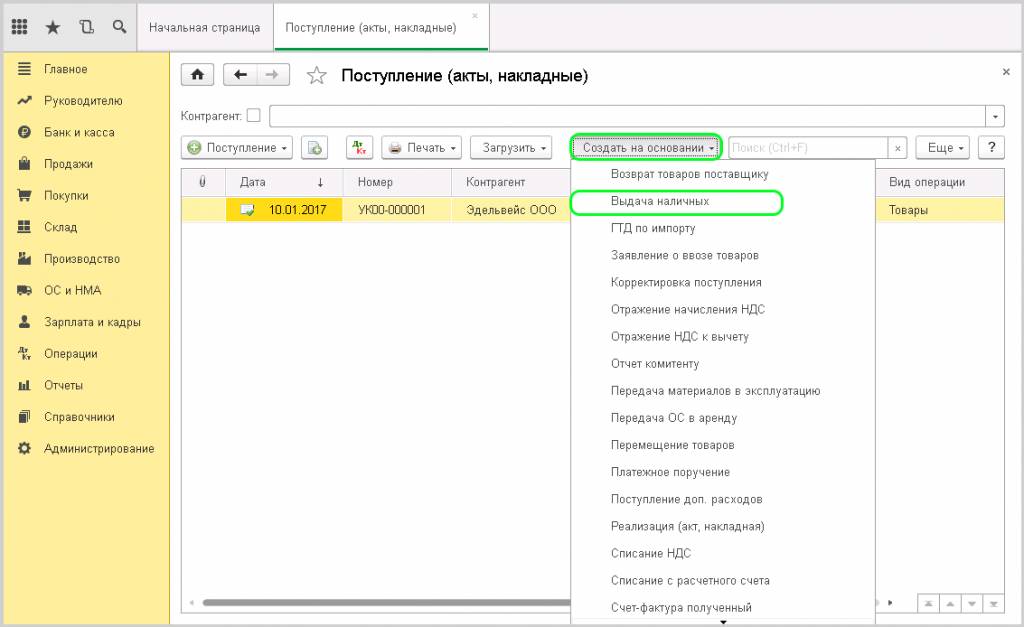Navigate forward with the right arrow
This screenshot has height=627, width=1024.
(x=272, y=74)
